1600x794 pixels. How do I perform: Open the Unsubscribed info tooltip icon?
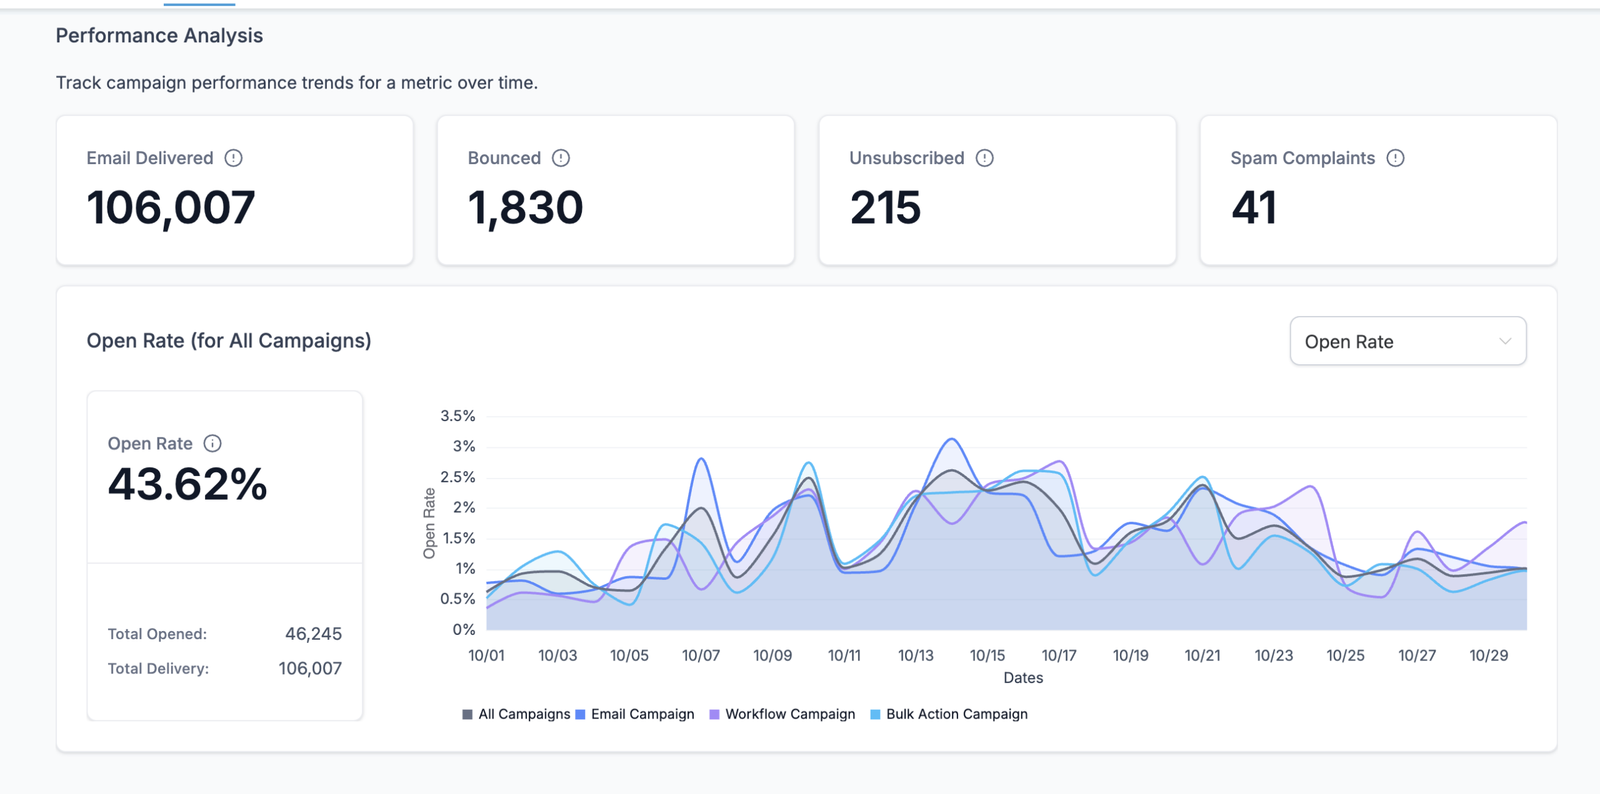tap(985, 158)
